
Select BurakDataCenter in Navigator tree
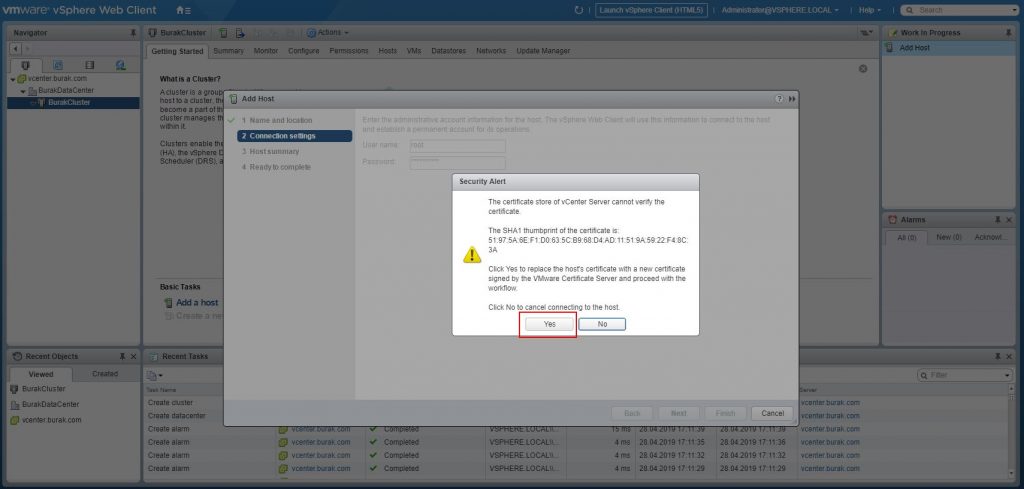(65, 91)
